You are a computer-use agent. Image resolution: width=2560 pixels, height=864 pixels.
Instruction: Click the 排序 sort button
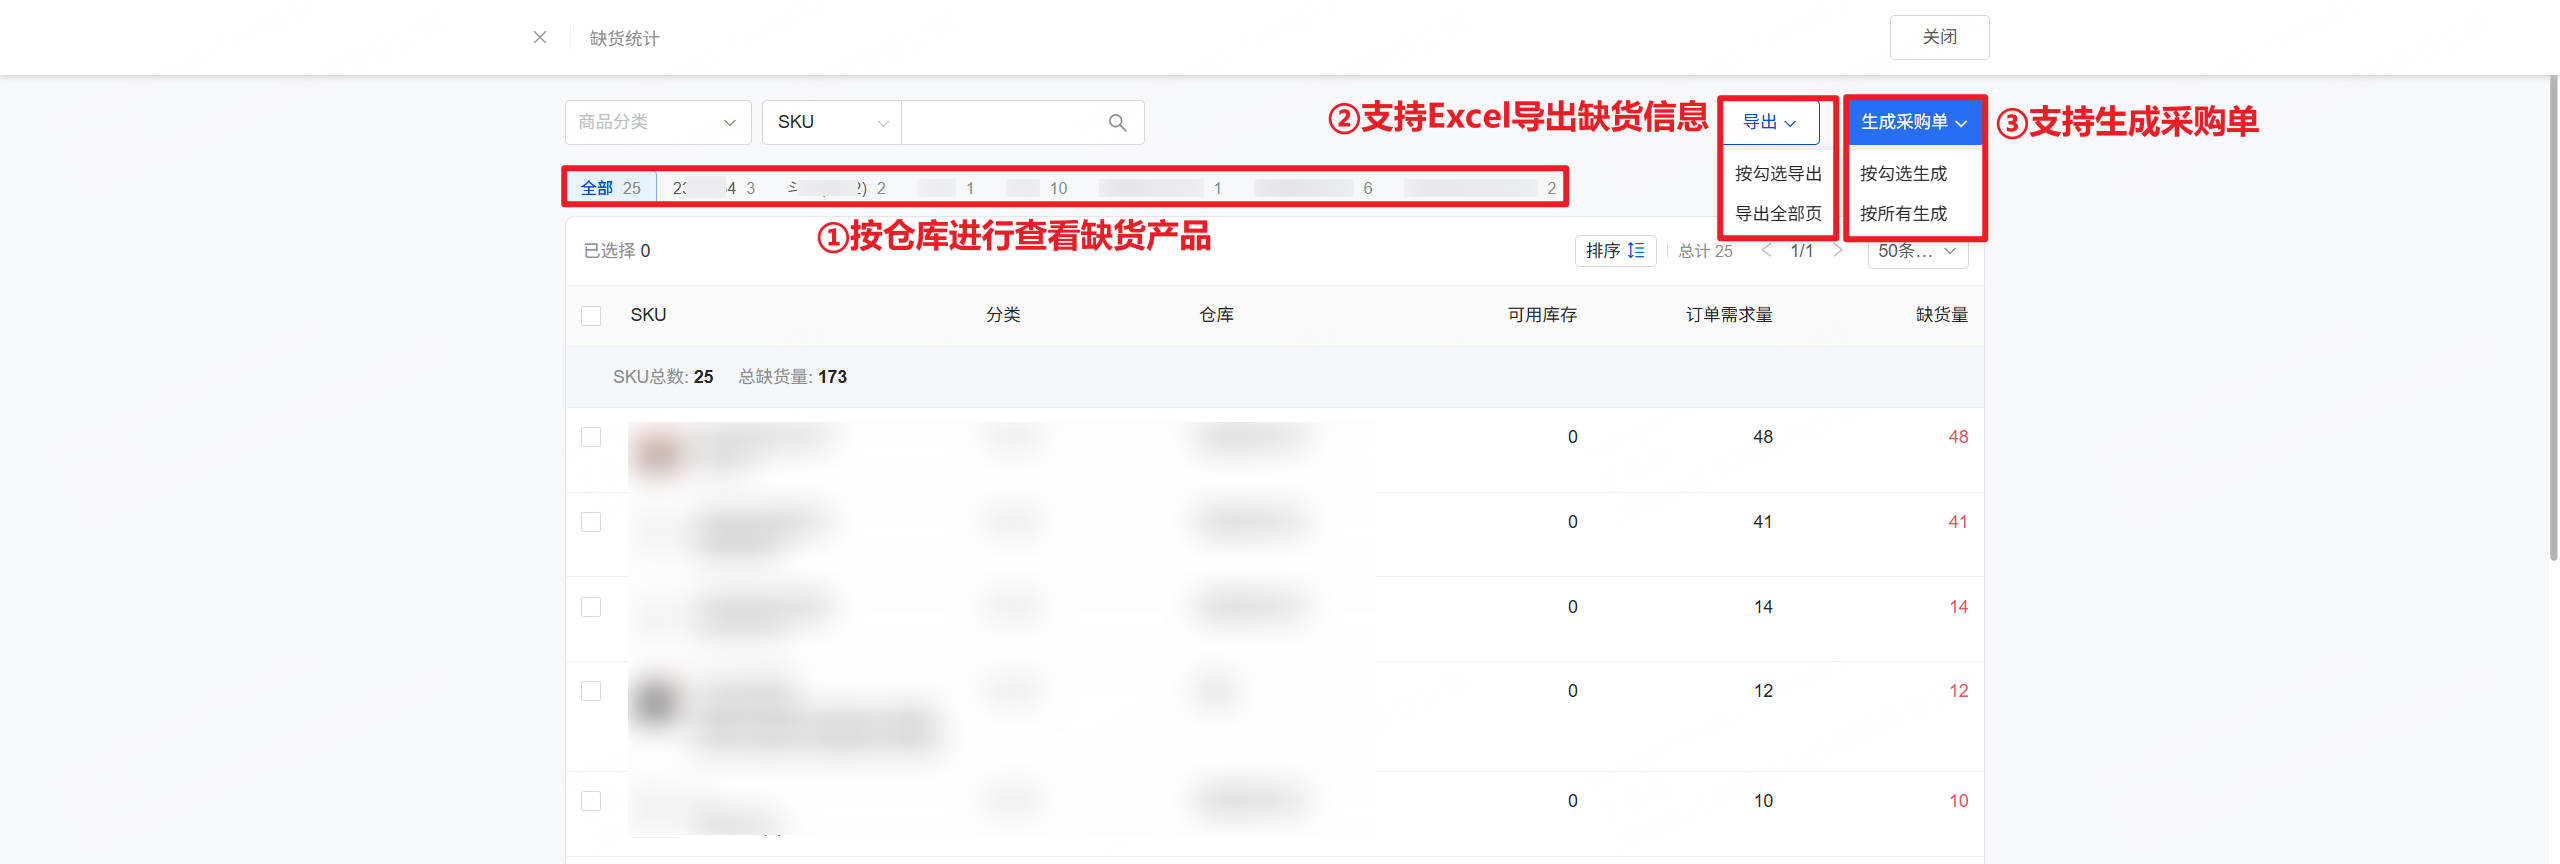[1615, 251]
